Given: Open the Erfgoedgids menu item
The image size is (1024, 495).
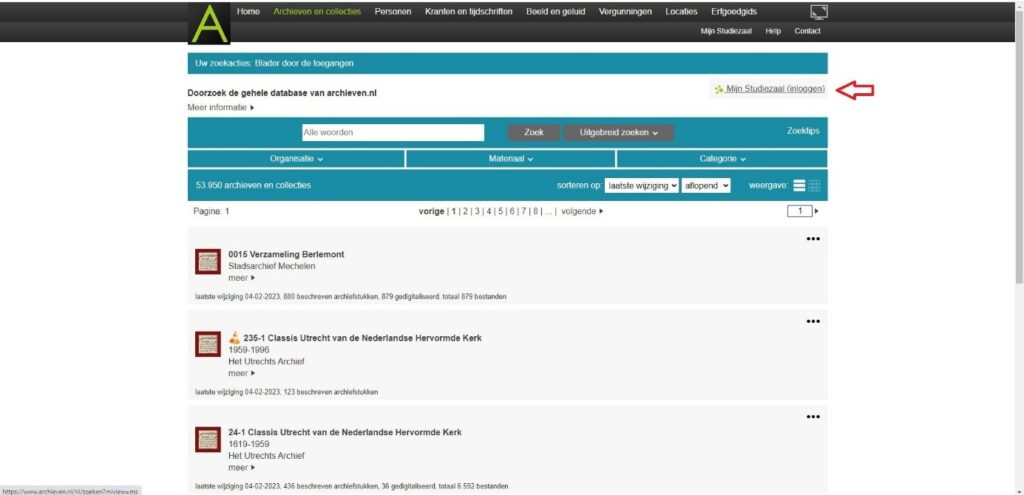Looking at the screenshot, I should click(x=734, y=12).
